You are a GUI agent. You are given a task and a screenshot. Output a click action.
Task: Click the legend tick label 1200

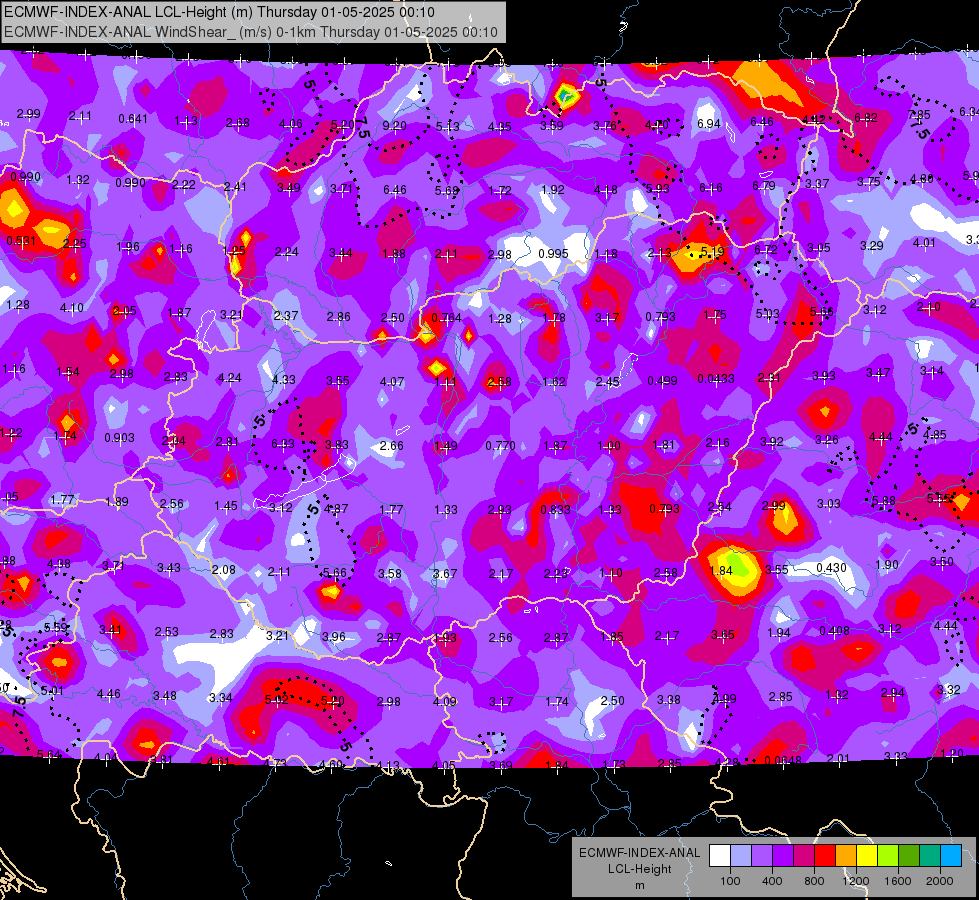(x=856, y=881)
